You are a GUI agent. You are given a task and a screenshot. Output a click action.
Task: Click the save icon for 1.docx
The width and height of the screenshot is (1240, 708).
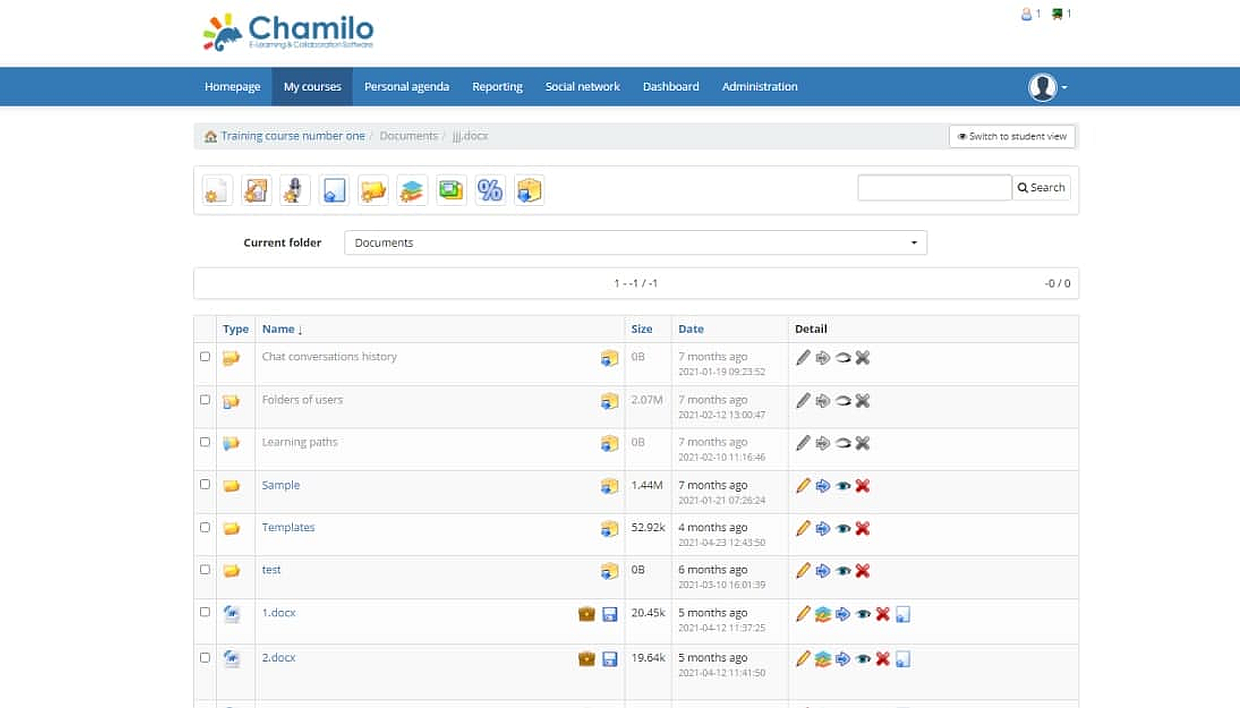610,614
